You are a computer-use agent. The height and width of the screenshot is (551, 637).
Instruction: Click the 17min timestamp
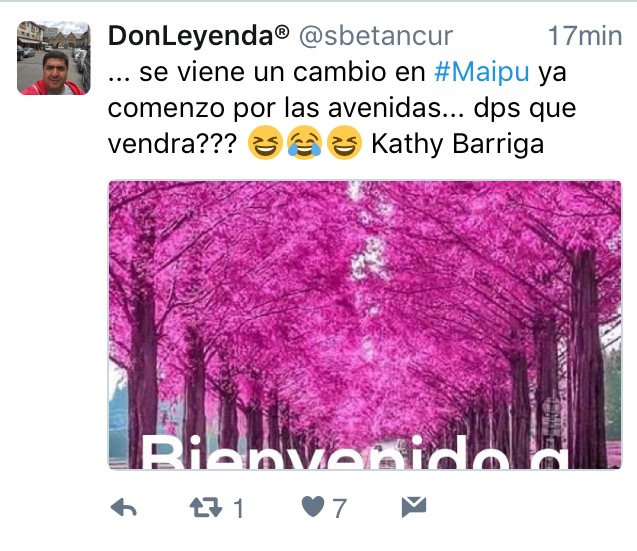pyautogui.click(x=585, y=36)
